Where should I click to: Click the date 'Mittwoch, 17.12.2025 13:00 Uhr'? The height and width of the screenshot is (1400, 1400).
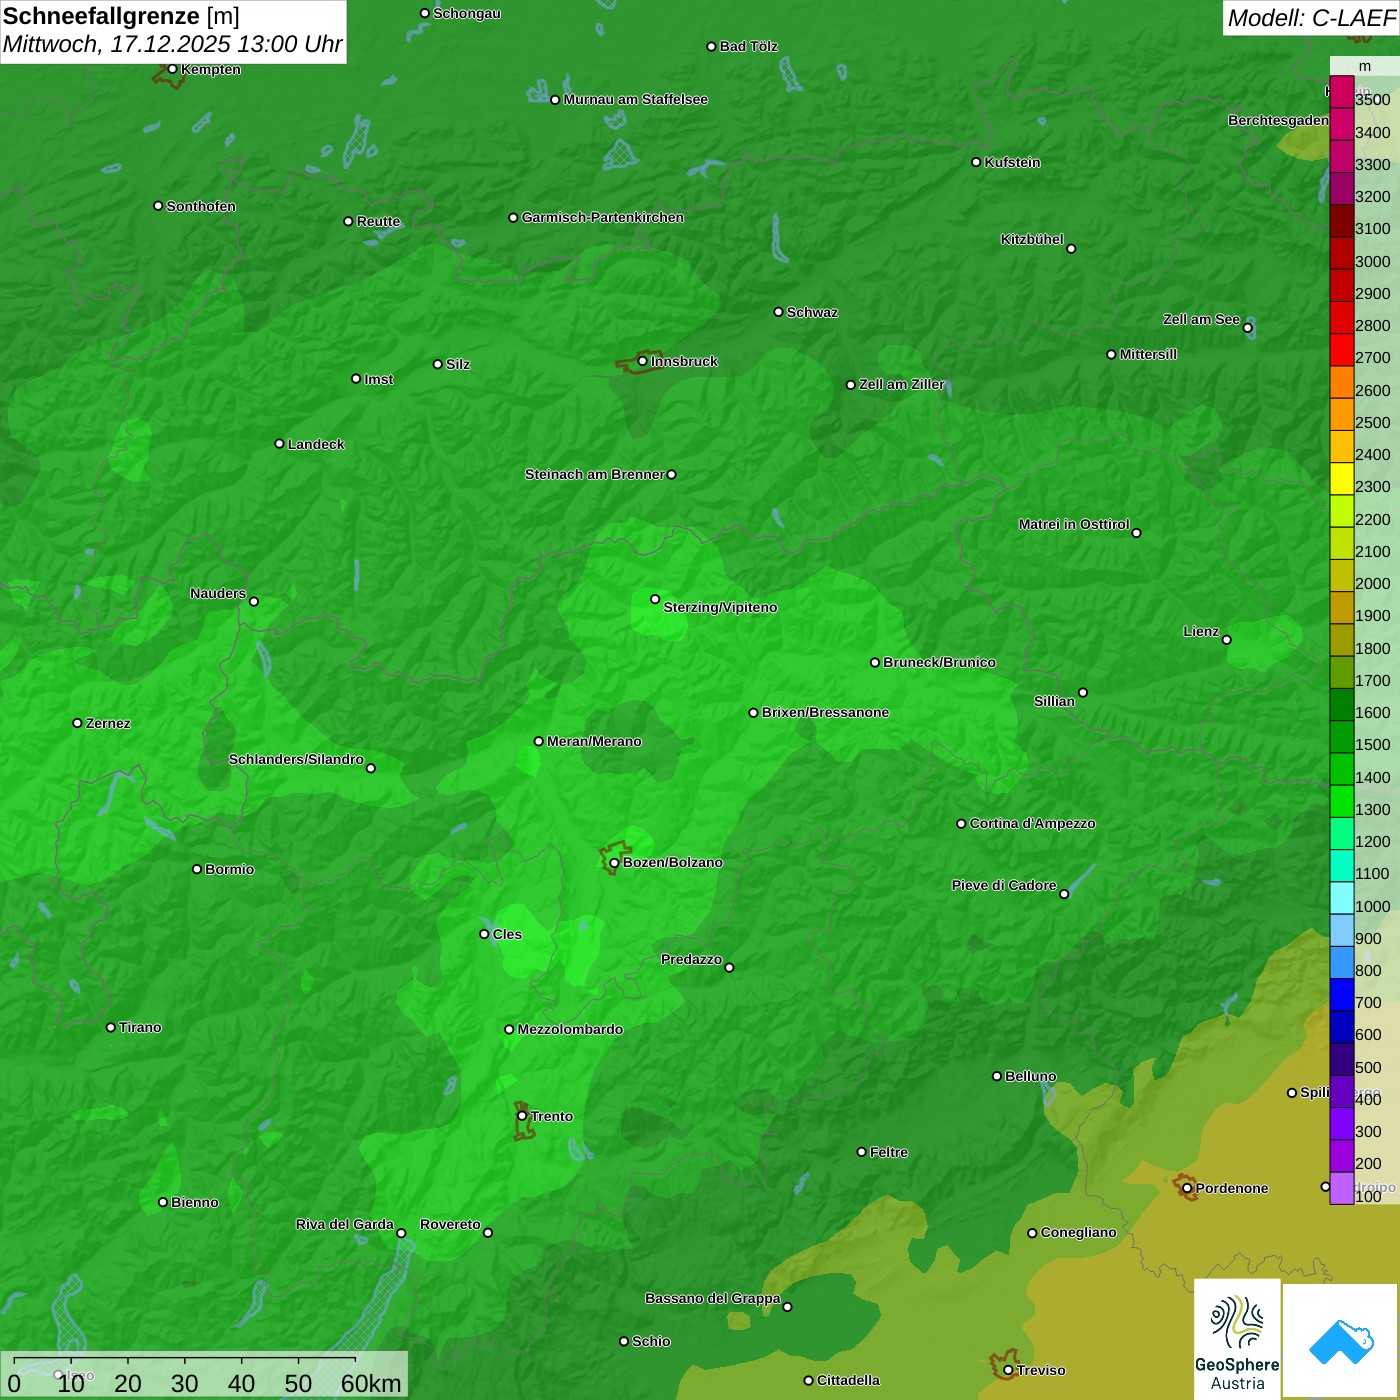(x=173, y=45)
